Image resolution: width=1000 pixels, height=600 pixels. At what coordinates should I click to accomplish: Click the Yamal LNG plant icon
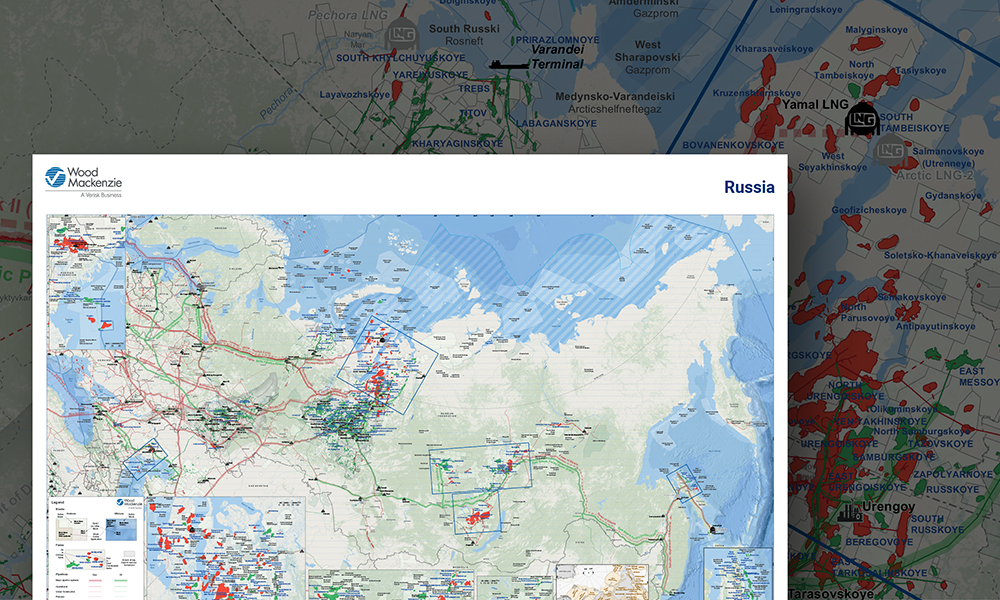[x=861, y=119]
